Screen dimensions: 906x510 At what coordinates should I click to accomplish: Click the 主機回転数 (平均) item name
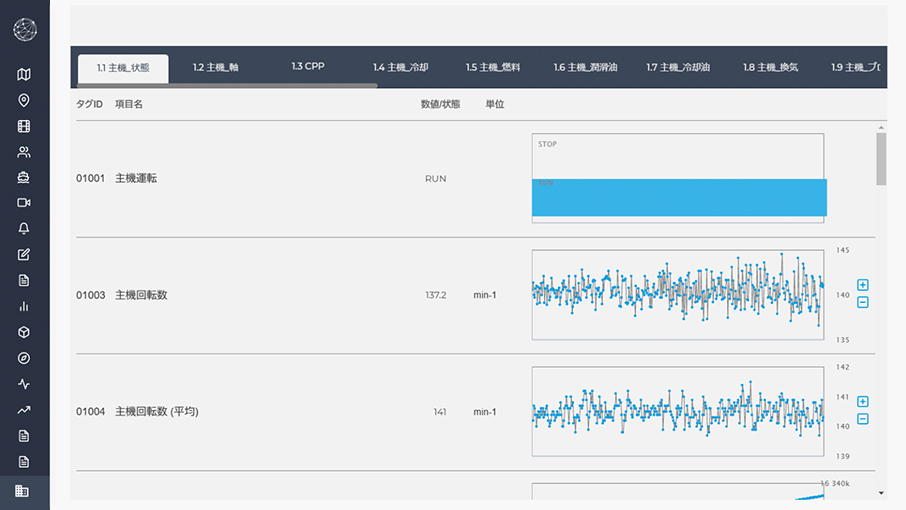(157, 412)
